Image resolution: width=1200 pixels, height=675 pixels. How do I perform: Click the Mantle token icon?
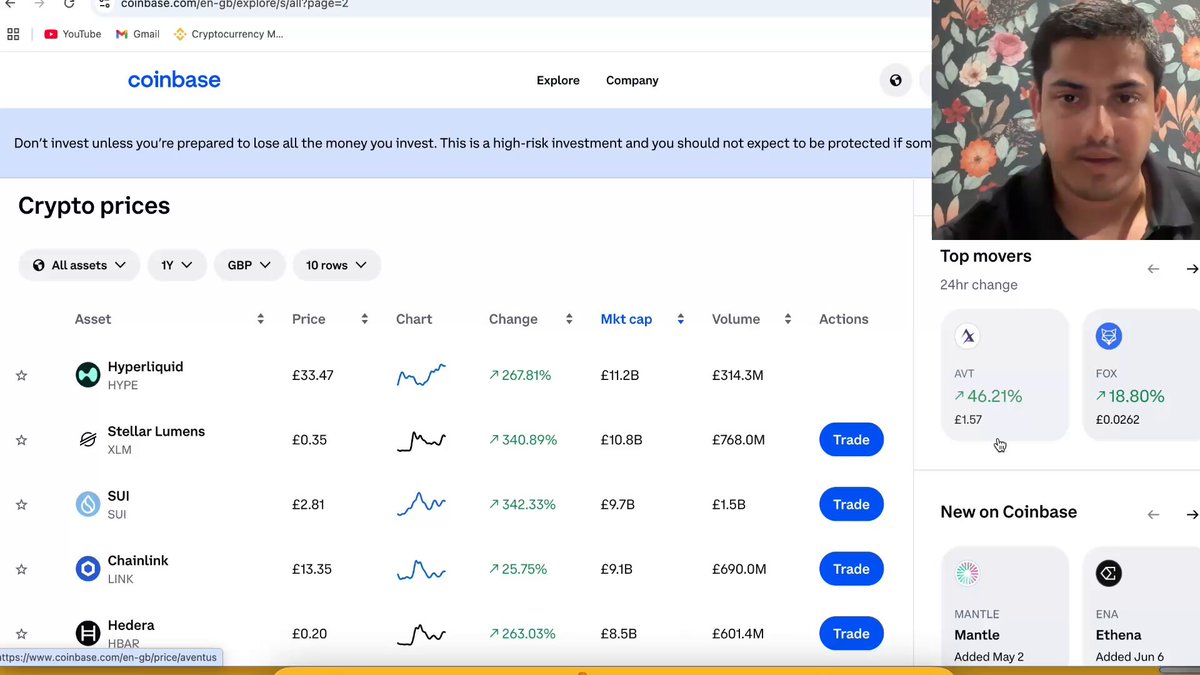pyautogui.click(x=967, y=573)
